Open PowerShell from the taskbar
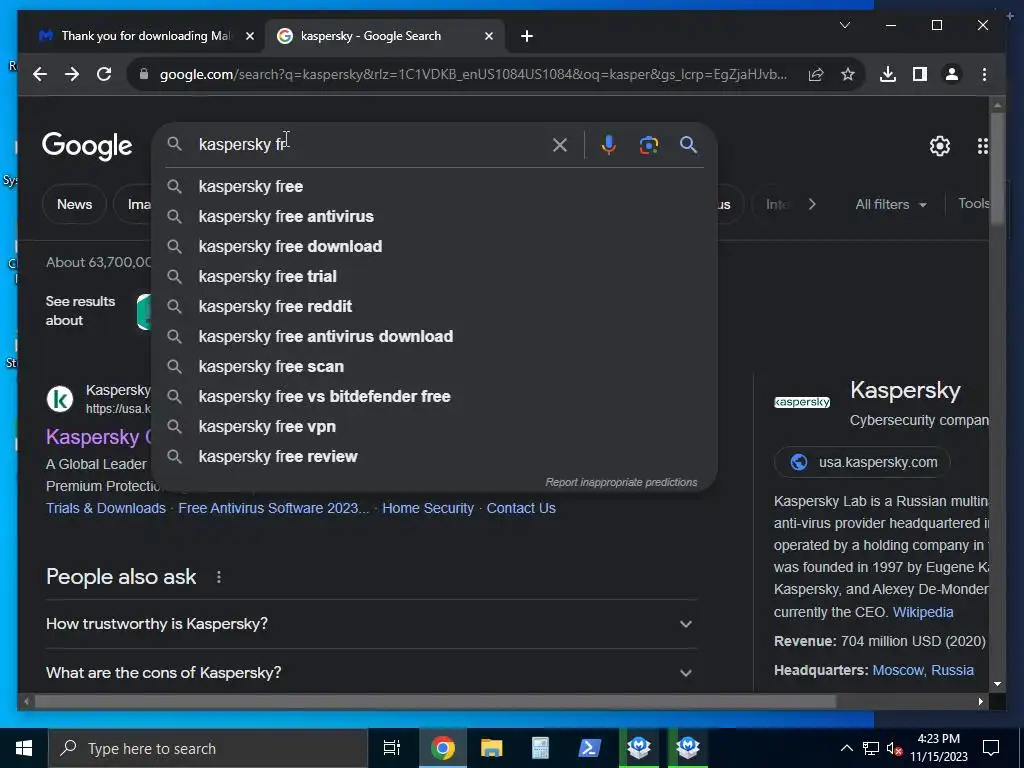Image resolution: width=1024 pixels, height=768 pixels. [x=590, y=748]
